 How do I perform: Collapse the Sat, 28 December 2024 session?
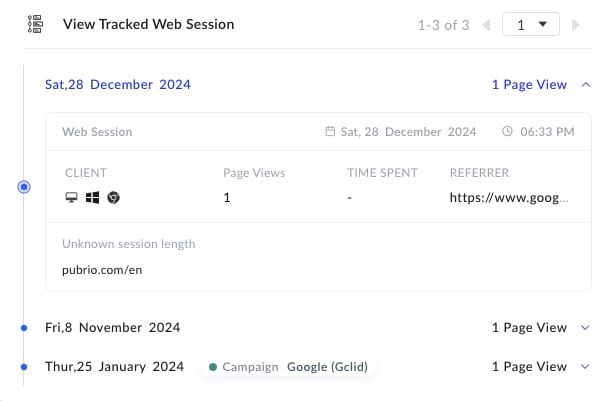click(x=586, y=85)
